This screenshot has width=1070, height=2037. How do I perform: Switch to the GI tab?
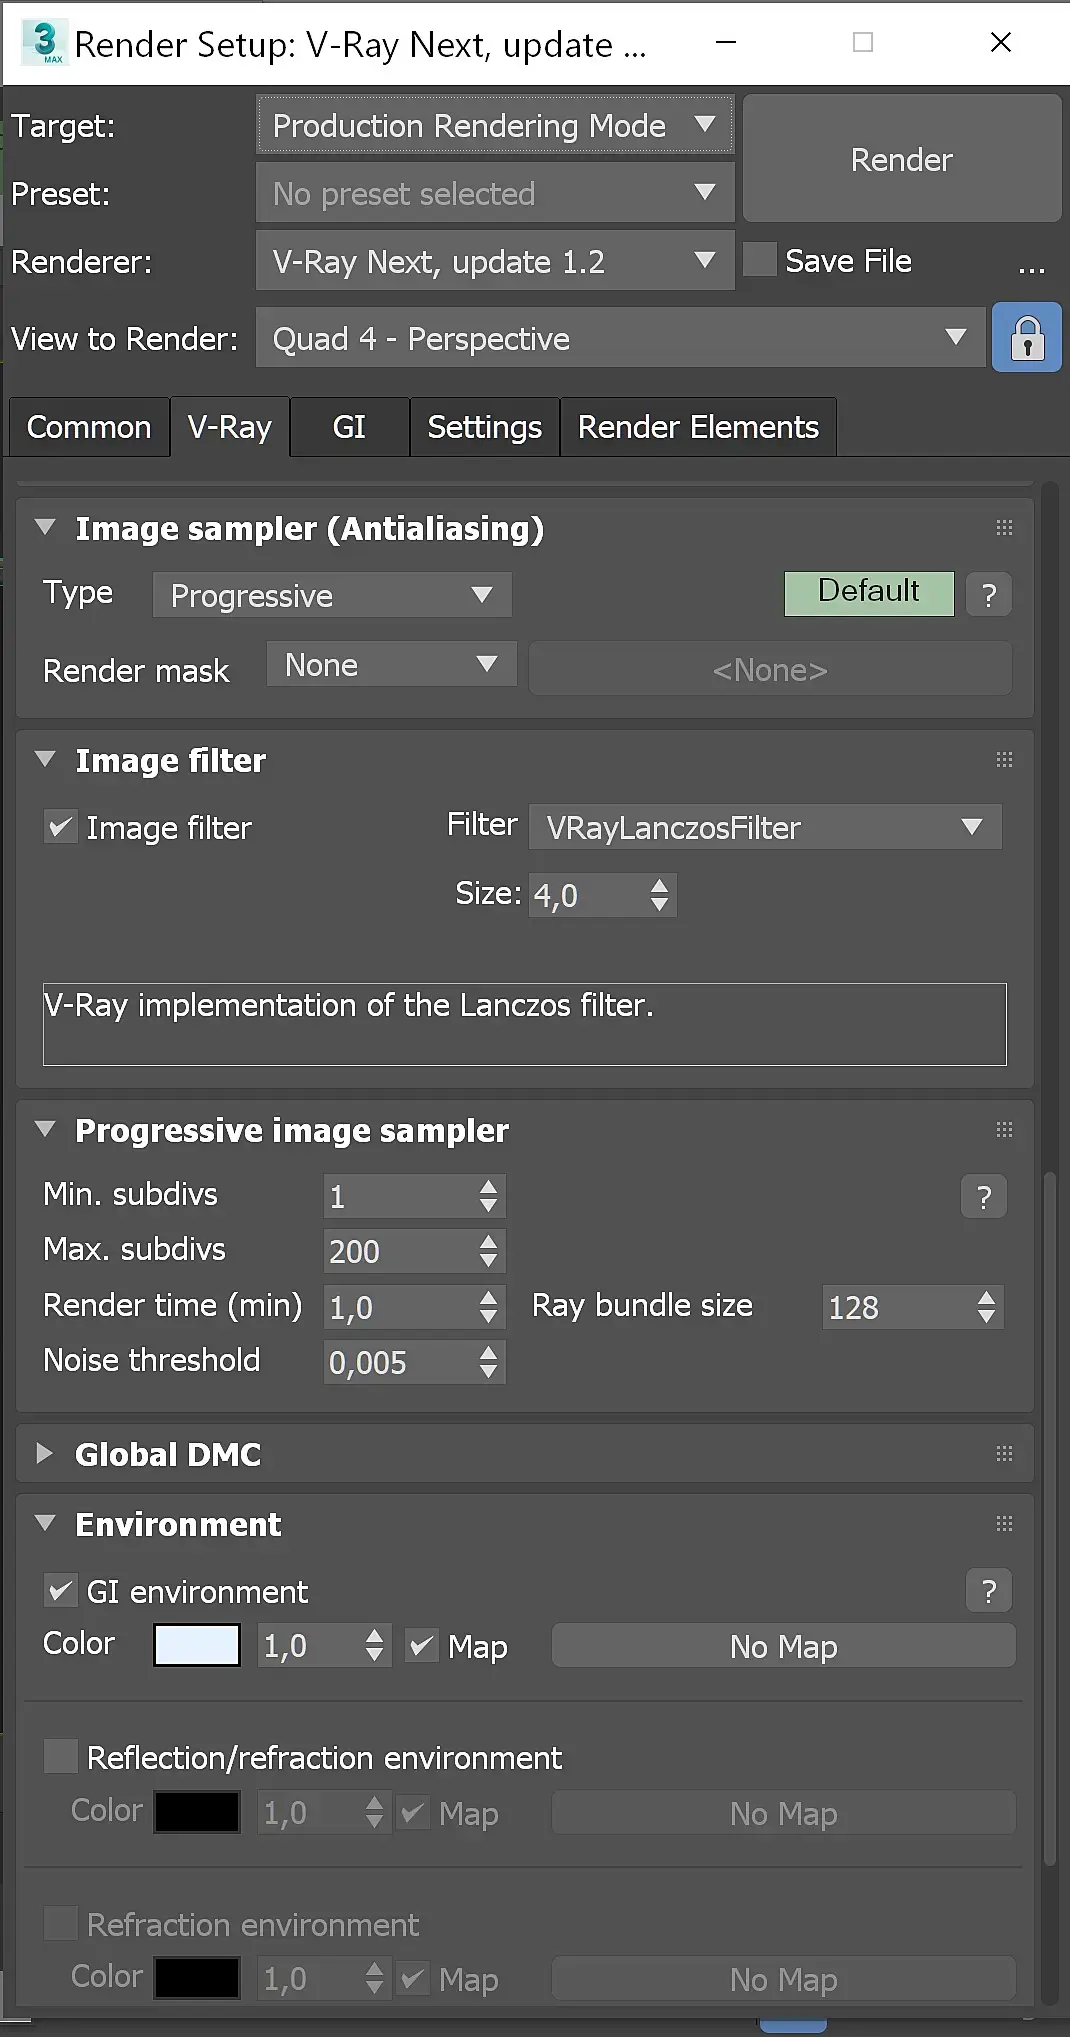[349, 427]
